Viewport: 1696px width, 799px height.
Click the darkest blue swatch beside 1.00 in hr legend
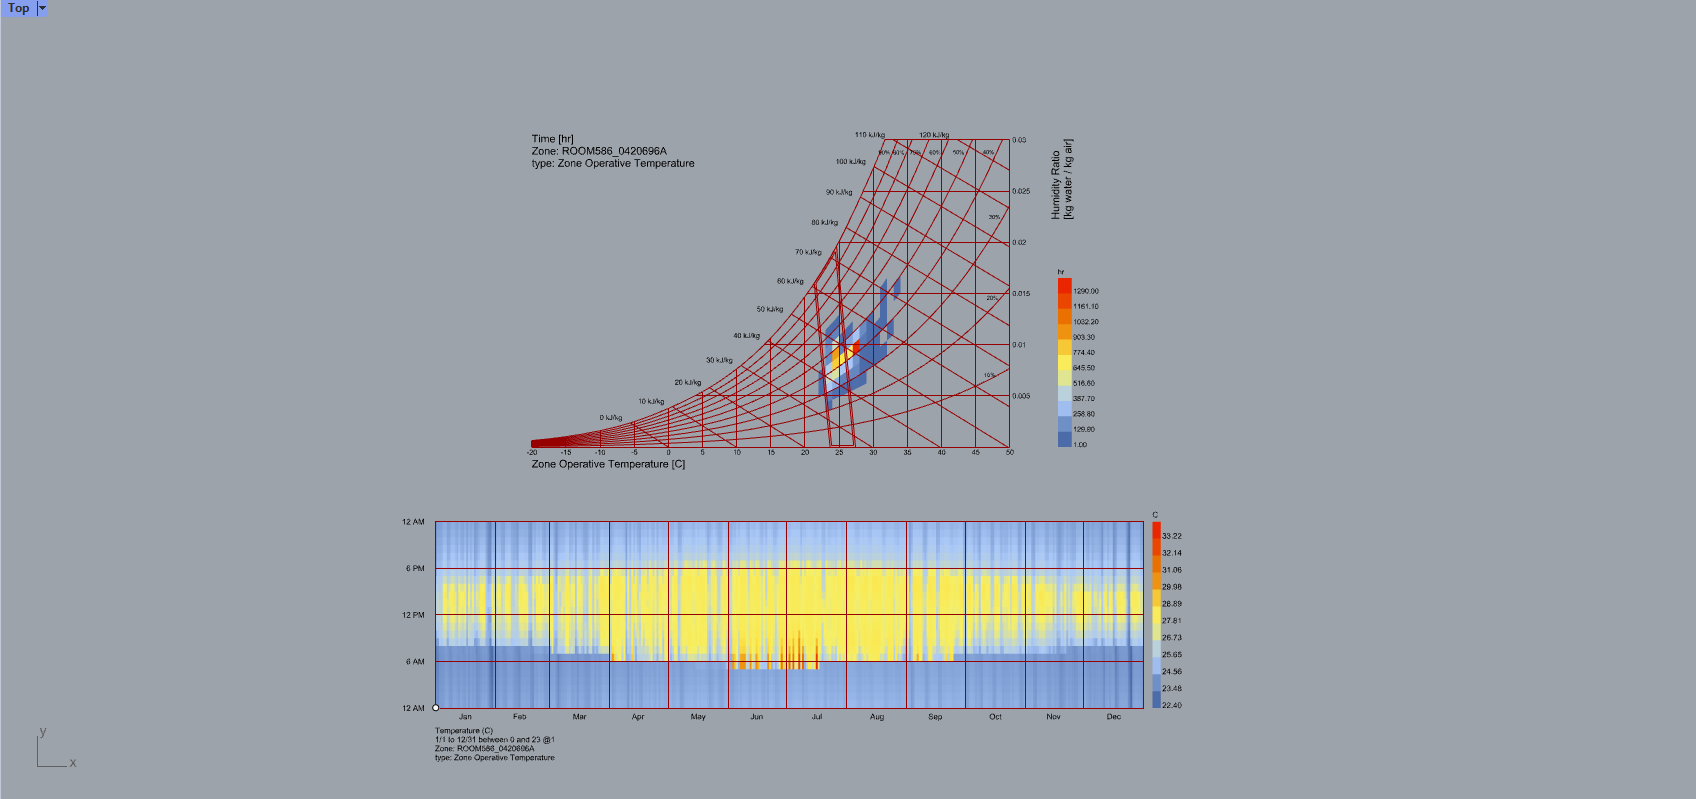[1064, 439]
